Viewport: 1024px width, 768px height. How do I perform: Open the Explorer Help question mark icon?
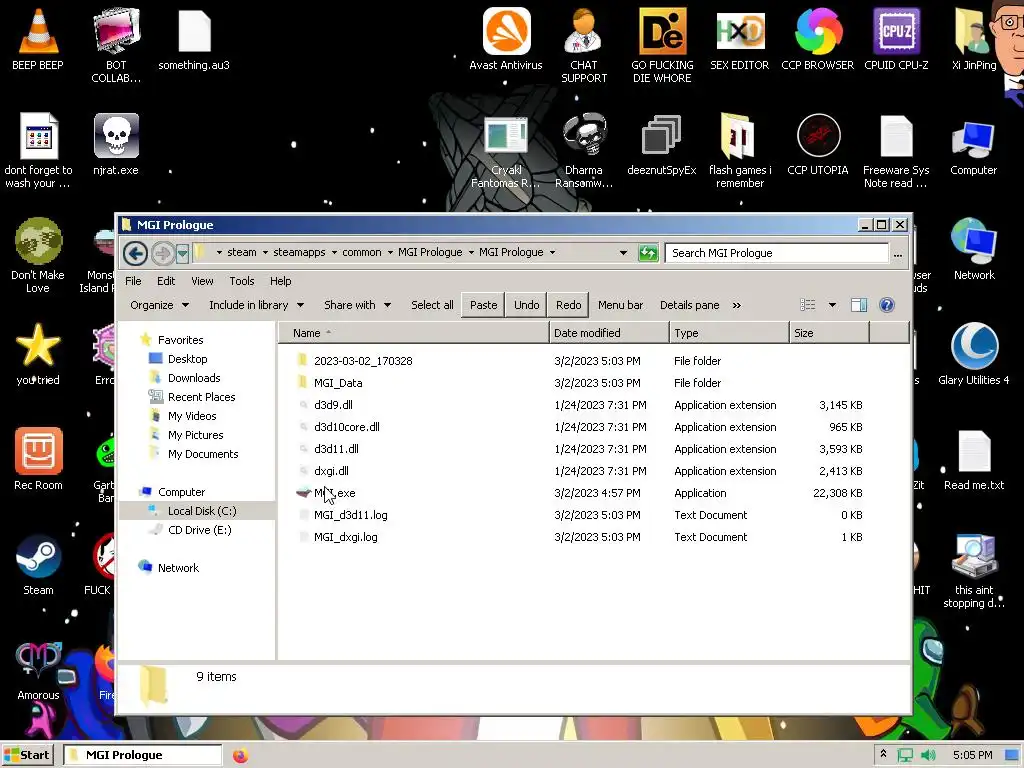click(886, 305)
